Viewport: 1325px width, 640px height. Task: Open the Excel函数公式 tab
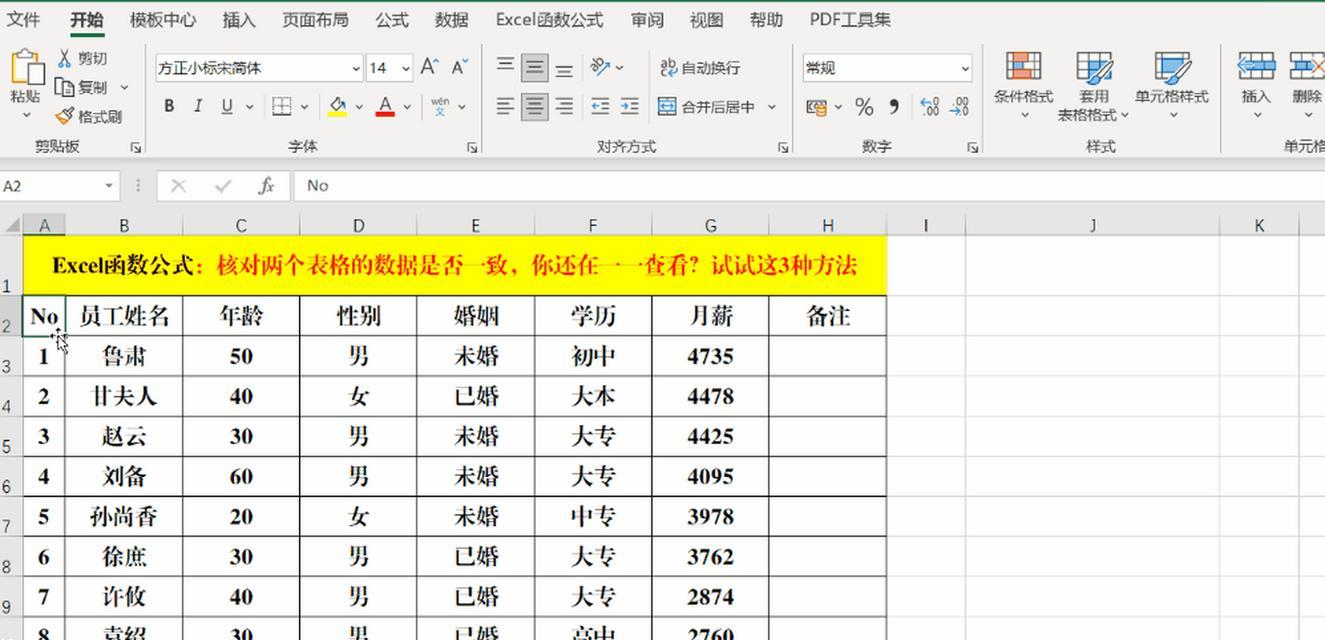(x=549, y=20)
